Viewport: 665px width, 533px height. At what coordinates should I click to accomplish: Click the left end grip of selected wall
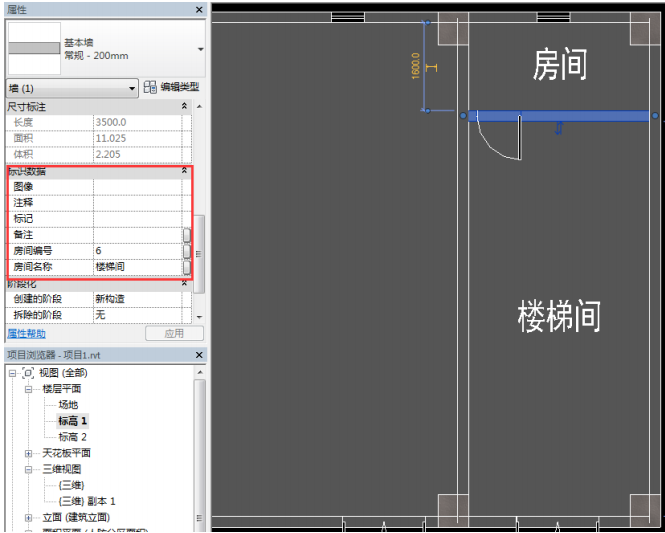click(x=463, y=115)
